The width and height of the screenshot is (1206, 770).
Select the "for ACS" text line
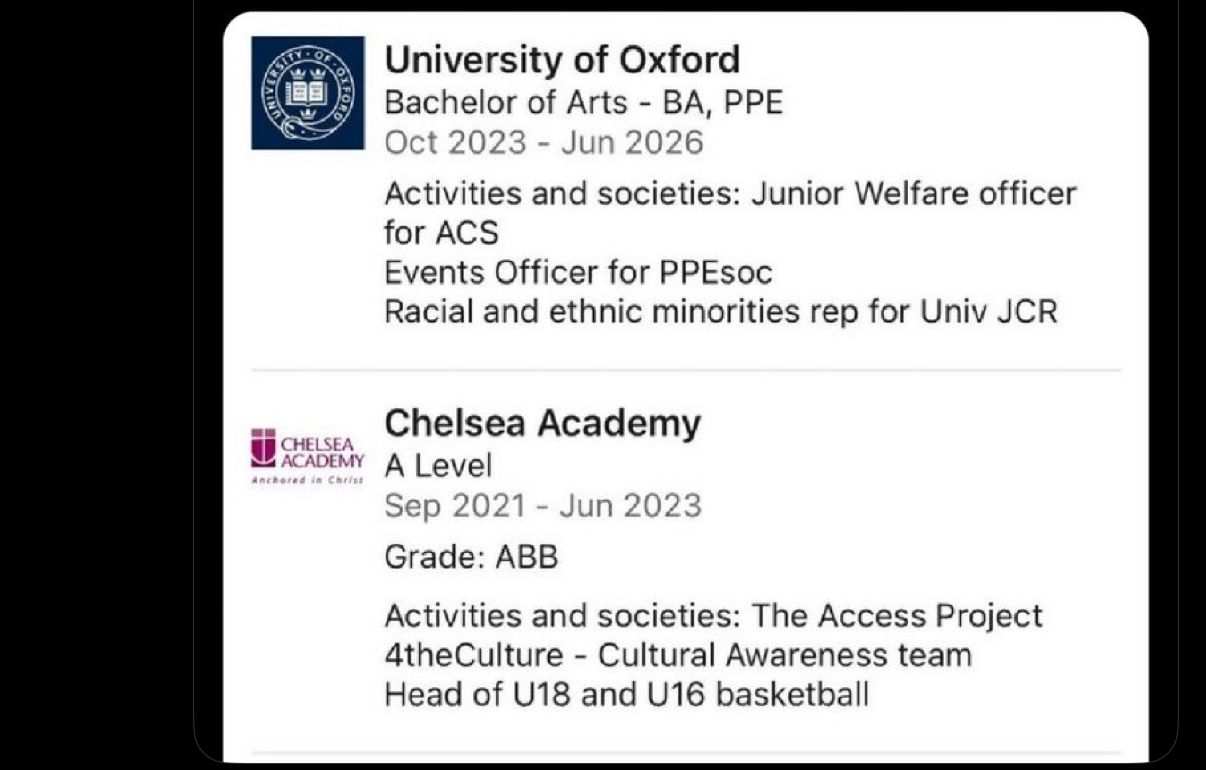click(441, 232)
